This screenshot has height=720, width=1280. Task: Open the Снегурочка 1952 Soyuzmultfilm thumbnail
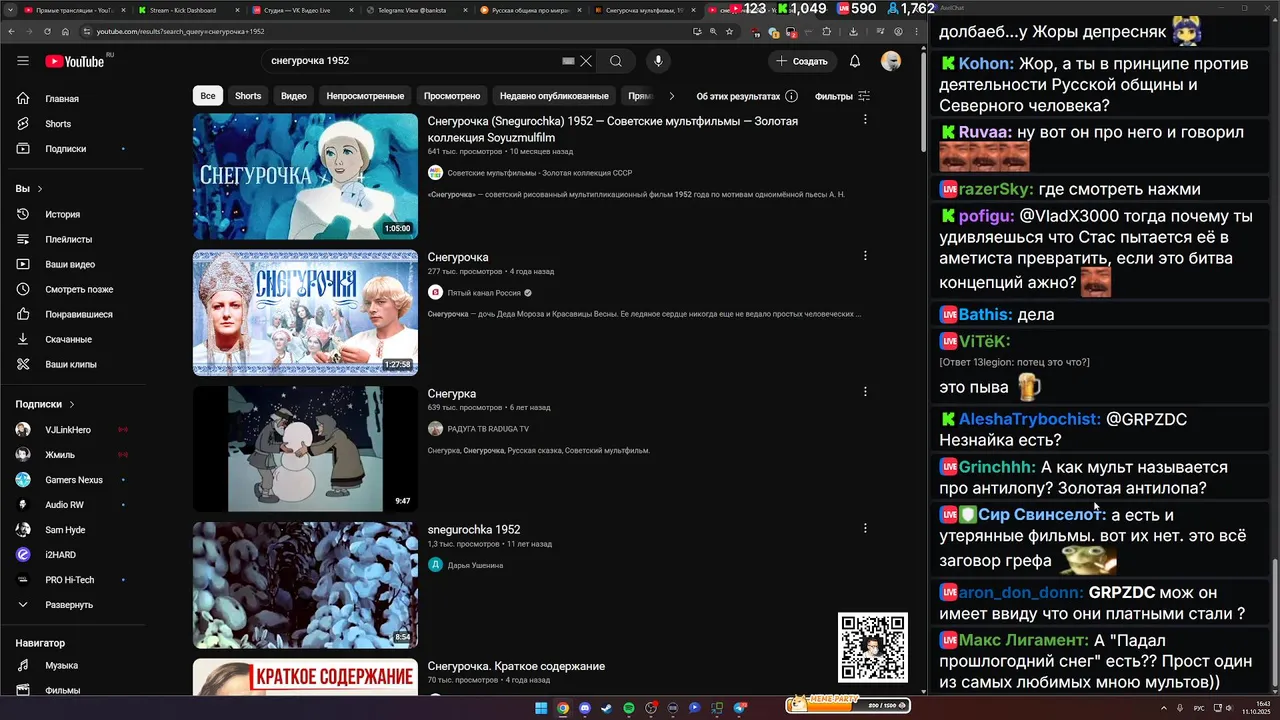coord(305,176)
